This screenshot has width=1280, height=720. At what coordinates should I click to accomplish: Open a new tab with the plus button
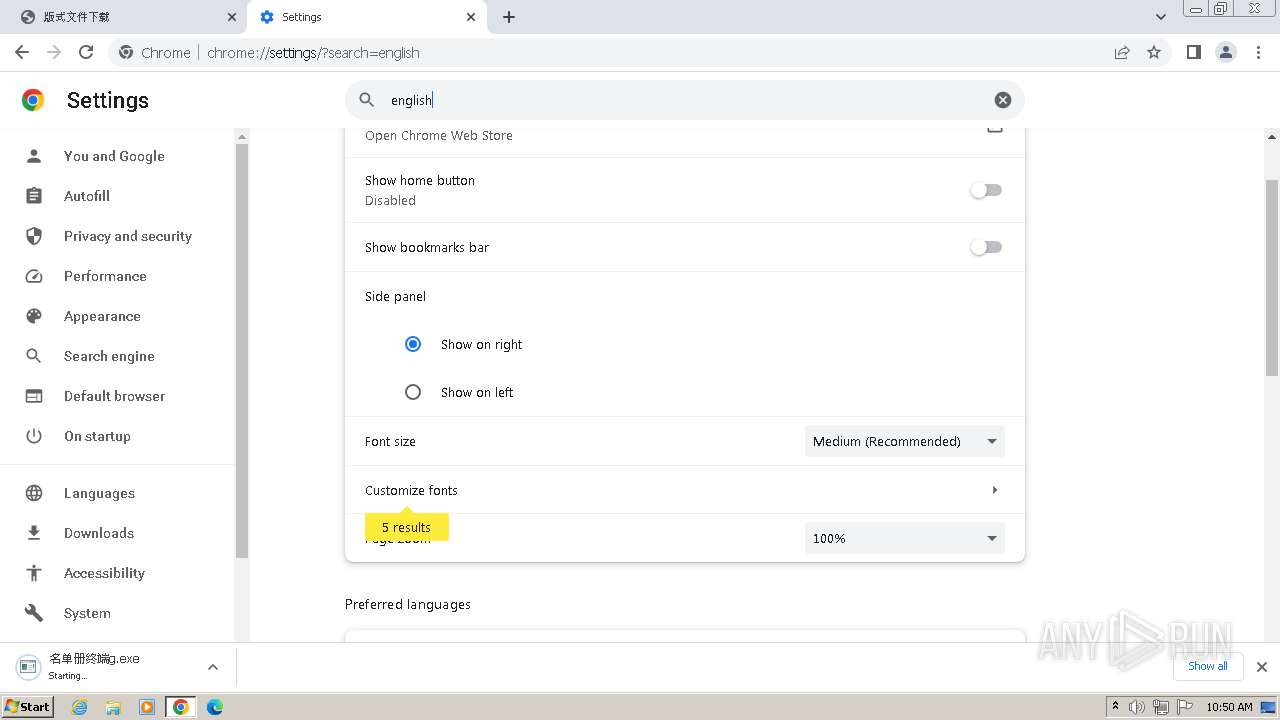click(x=509, y=17)
